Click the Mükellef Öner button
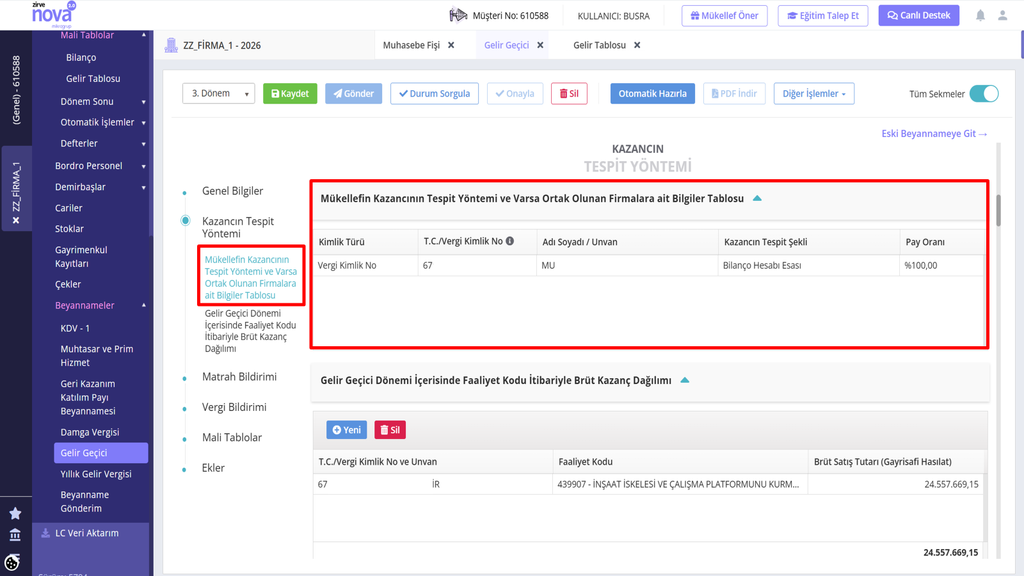Screen dimensions: 1024x576 (x=724, y=16)
